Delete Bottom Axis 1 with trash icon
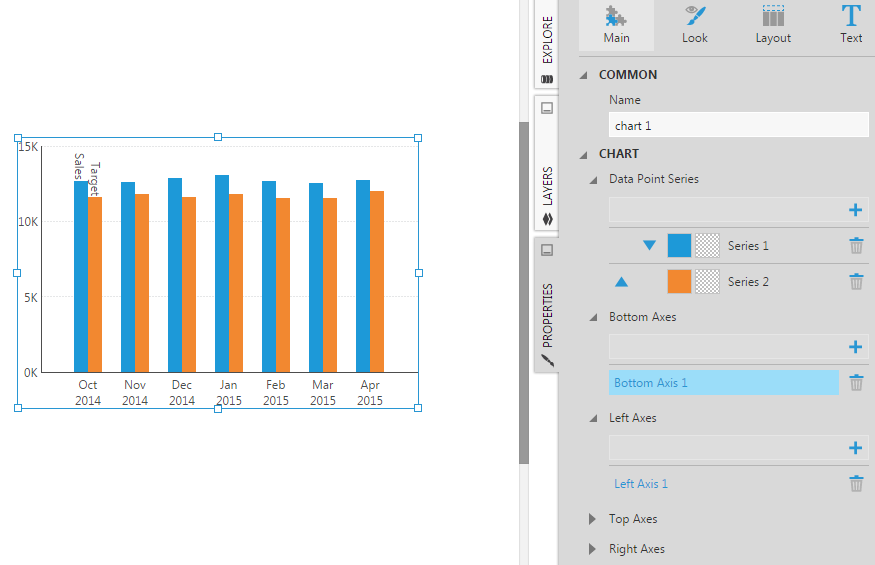 click(x=856, y=382)
